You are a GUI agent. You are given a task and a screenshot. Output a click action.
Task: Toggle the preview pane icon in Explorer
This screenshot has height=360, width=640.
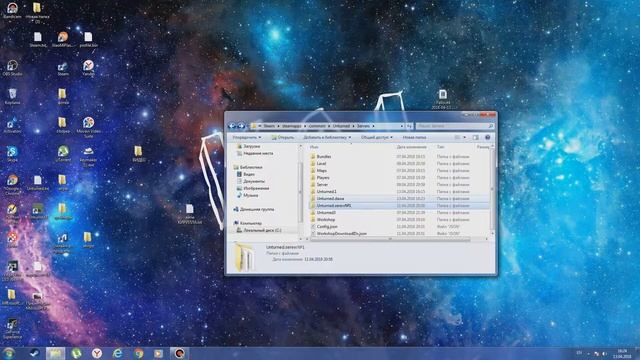(x=476, y=138)
